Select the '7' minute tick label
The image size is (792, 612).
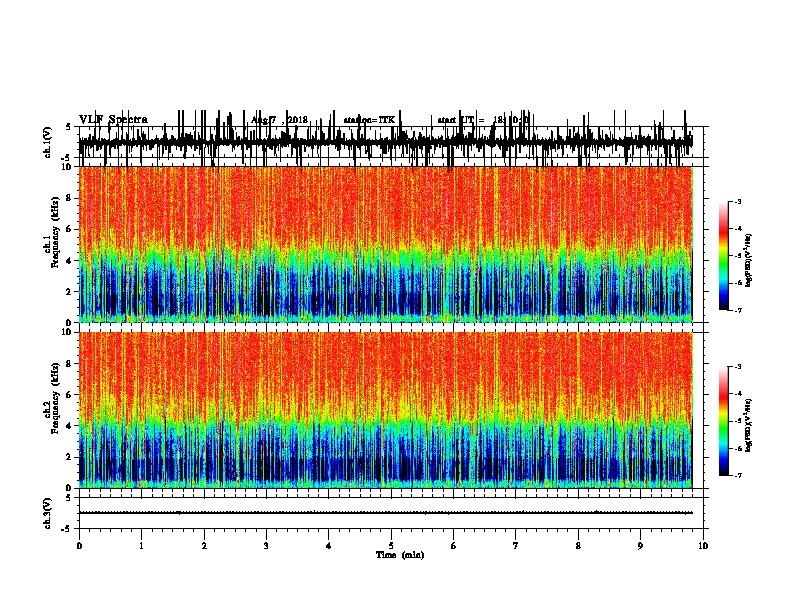[x=516, y=546]
